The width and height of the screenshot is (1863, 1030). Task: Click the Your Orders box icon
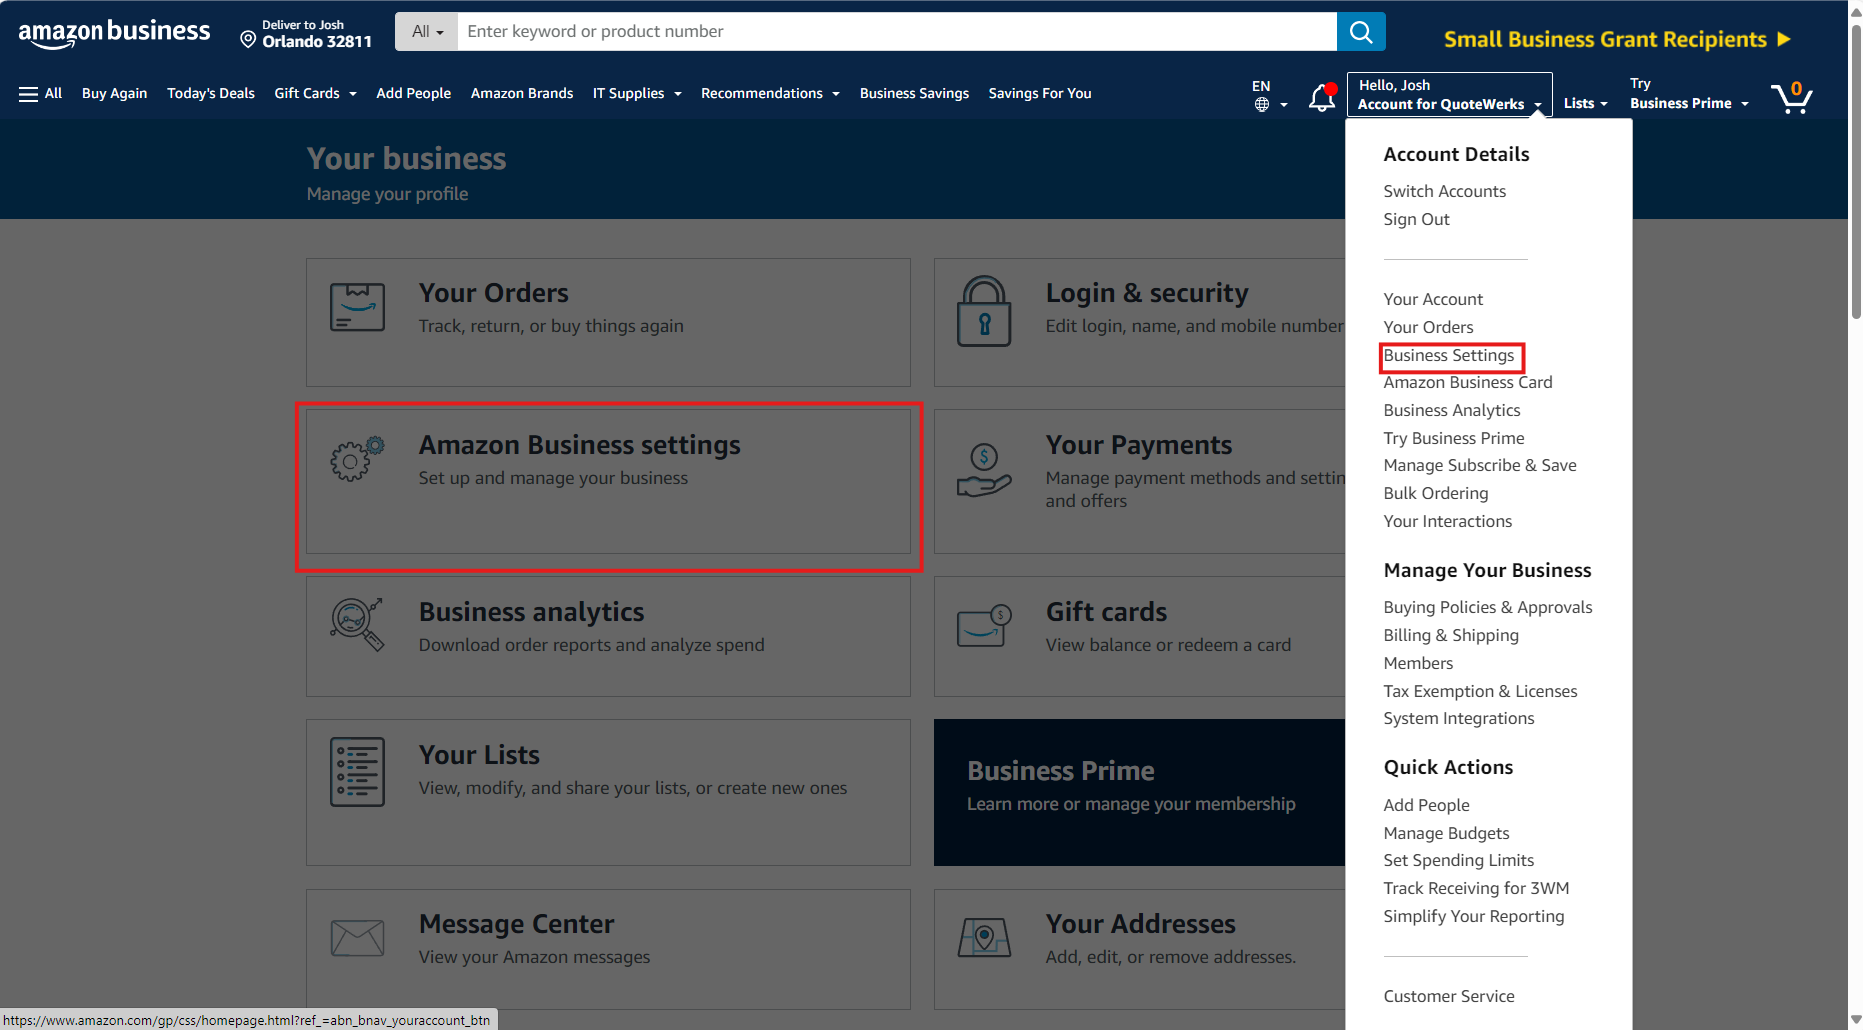pyautogui.click(x=357, y=307)
